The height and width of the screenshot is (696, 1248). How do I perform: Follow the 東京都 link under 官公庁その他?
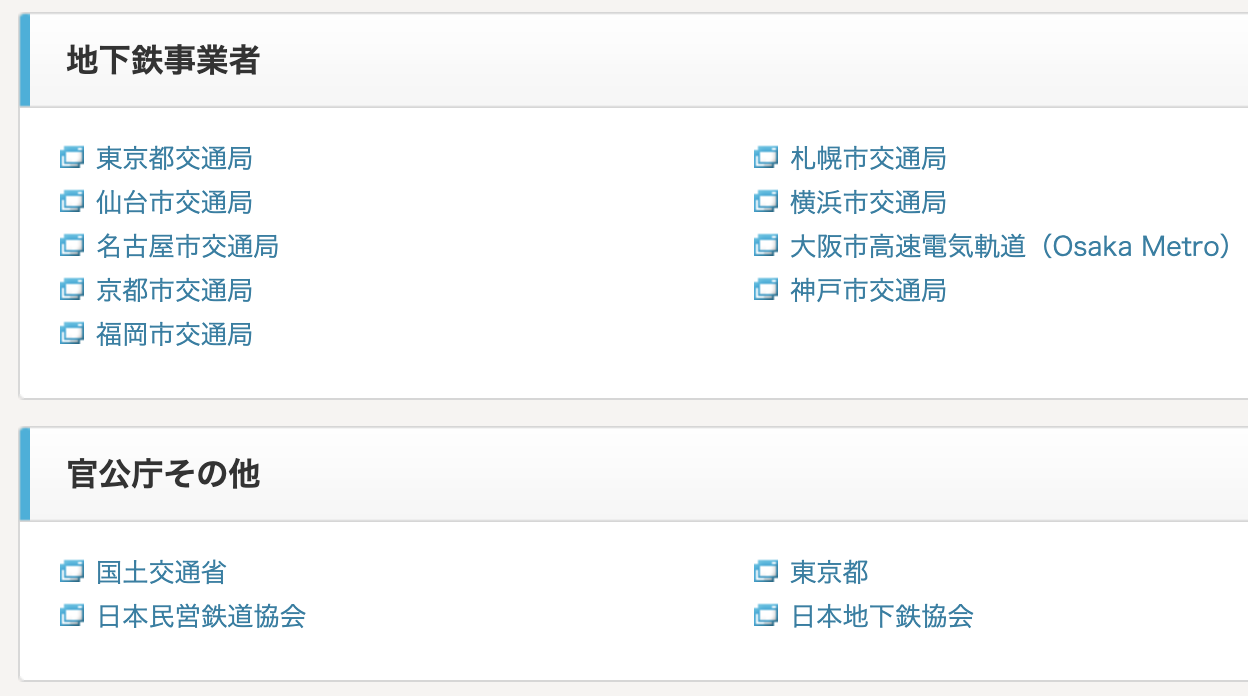pyautogui.click(x=829, y=572)
